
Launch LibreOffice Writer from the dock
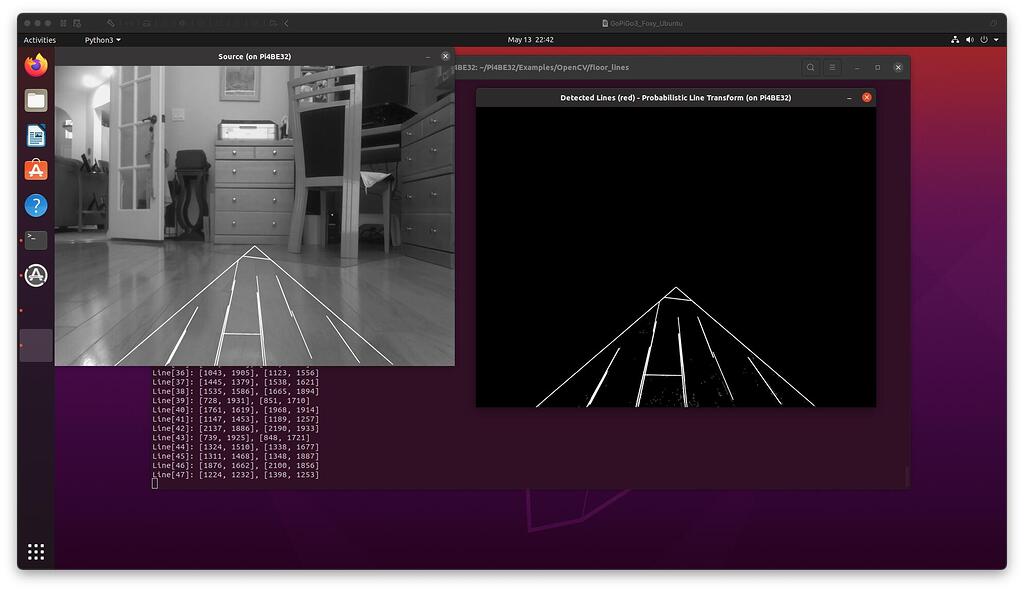point(36,135)
